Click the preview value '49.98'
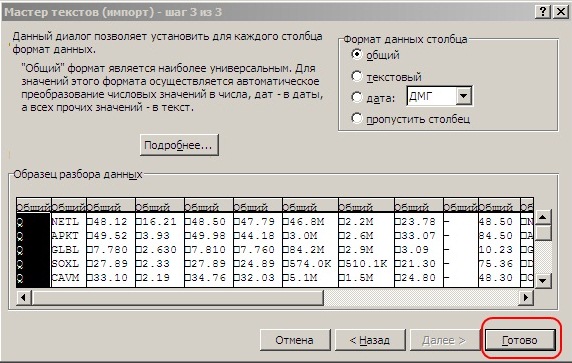 point(208,236)
